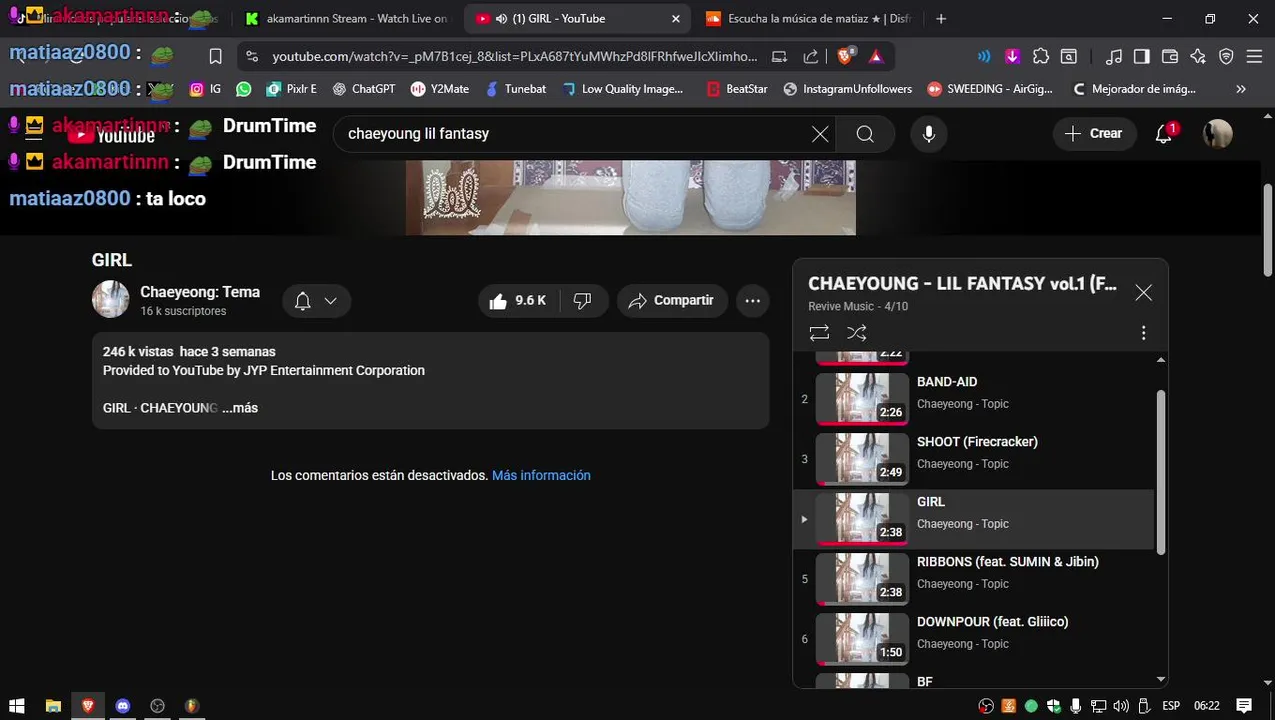Click the DOWNPOUR thumbnail showing 1:50

[862, 639]
